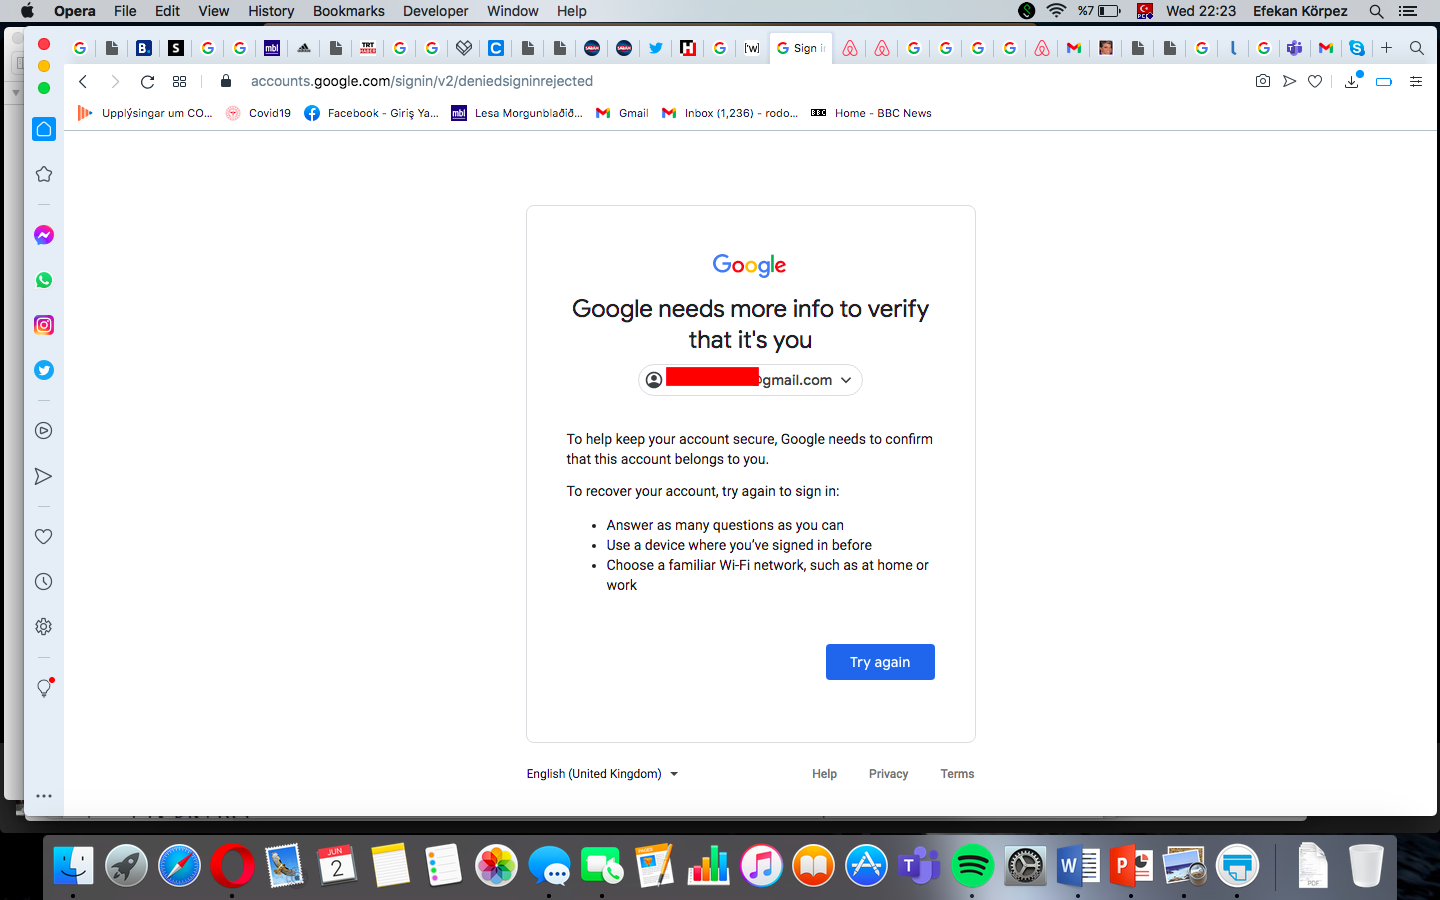Image resolution: width=1440 pixels, height=900 pixels.
Task: Click the battery saver icon in the toolbar
Action: point(1384,81)
